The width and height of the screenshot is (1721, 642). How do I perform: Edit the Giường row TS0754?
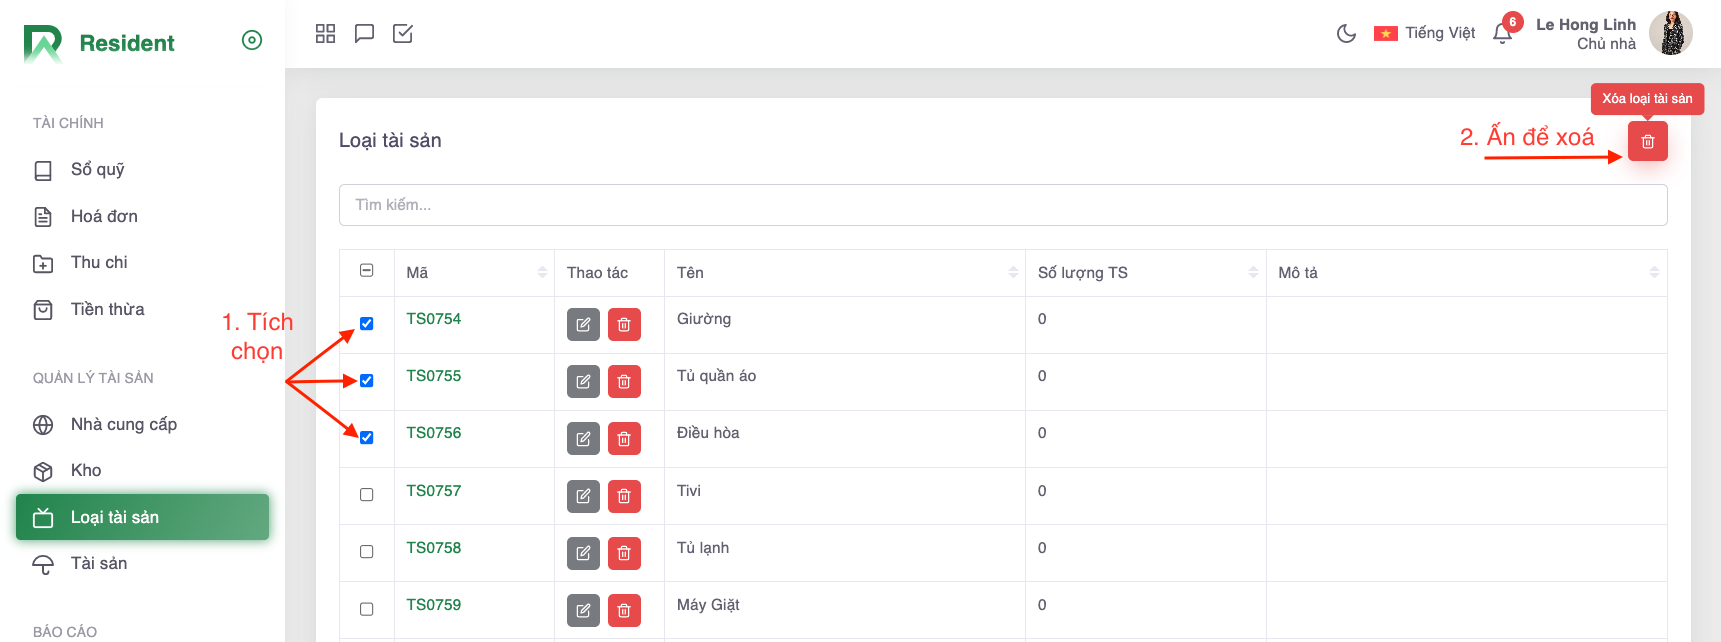click(x=583, y=325)
